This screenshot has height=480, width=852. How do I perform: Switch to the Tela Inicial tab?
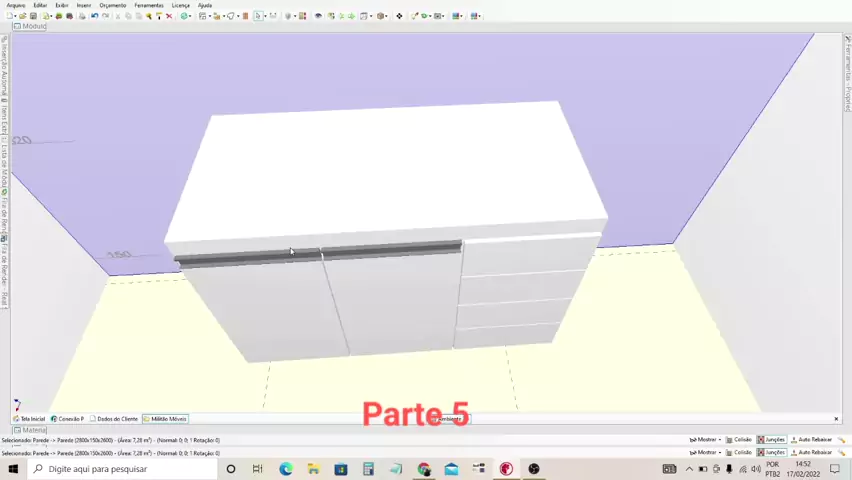click(29, 419)
